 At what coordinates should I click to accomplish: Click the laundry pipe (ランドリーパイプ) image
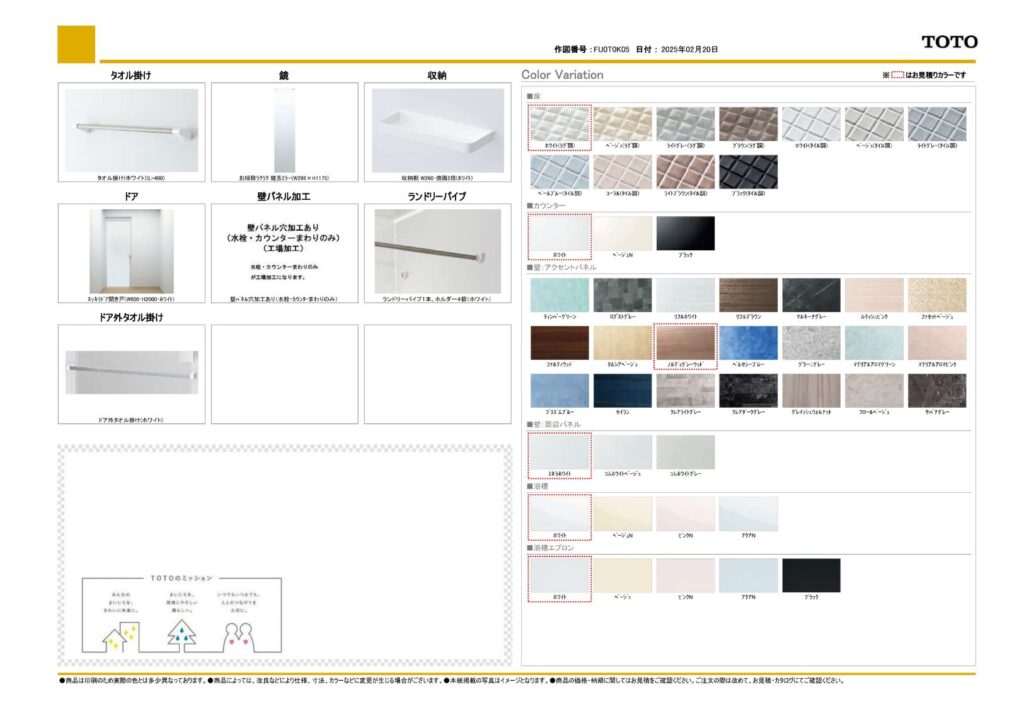tap(438, 251)
